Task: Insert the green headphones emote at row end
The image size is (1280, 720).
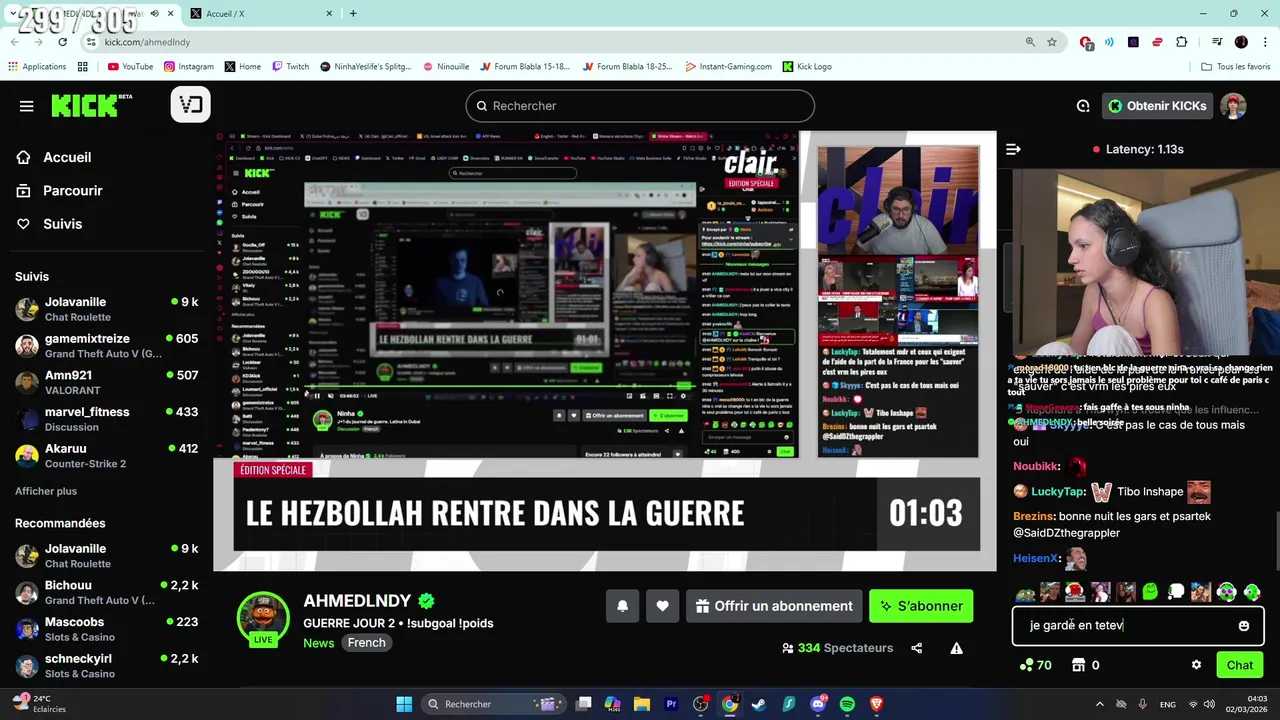Action: (x=1252, y=592)
